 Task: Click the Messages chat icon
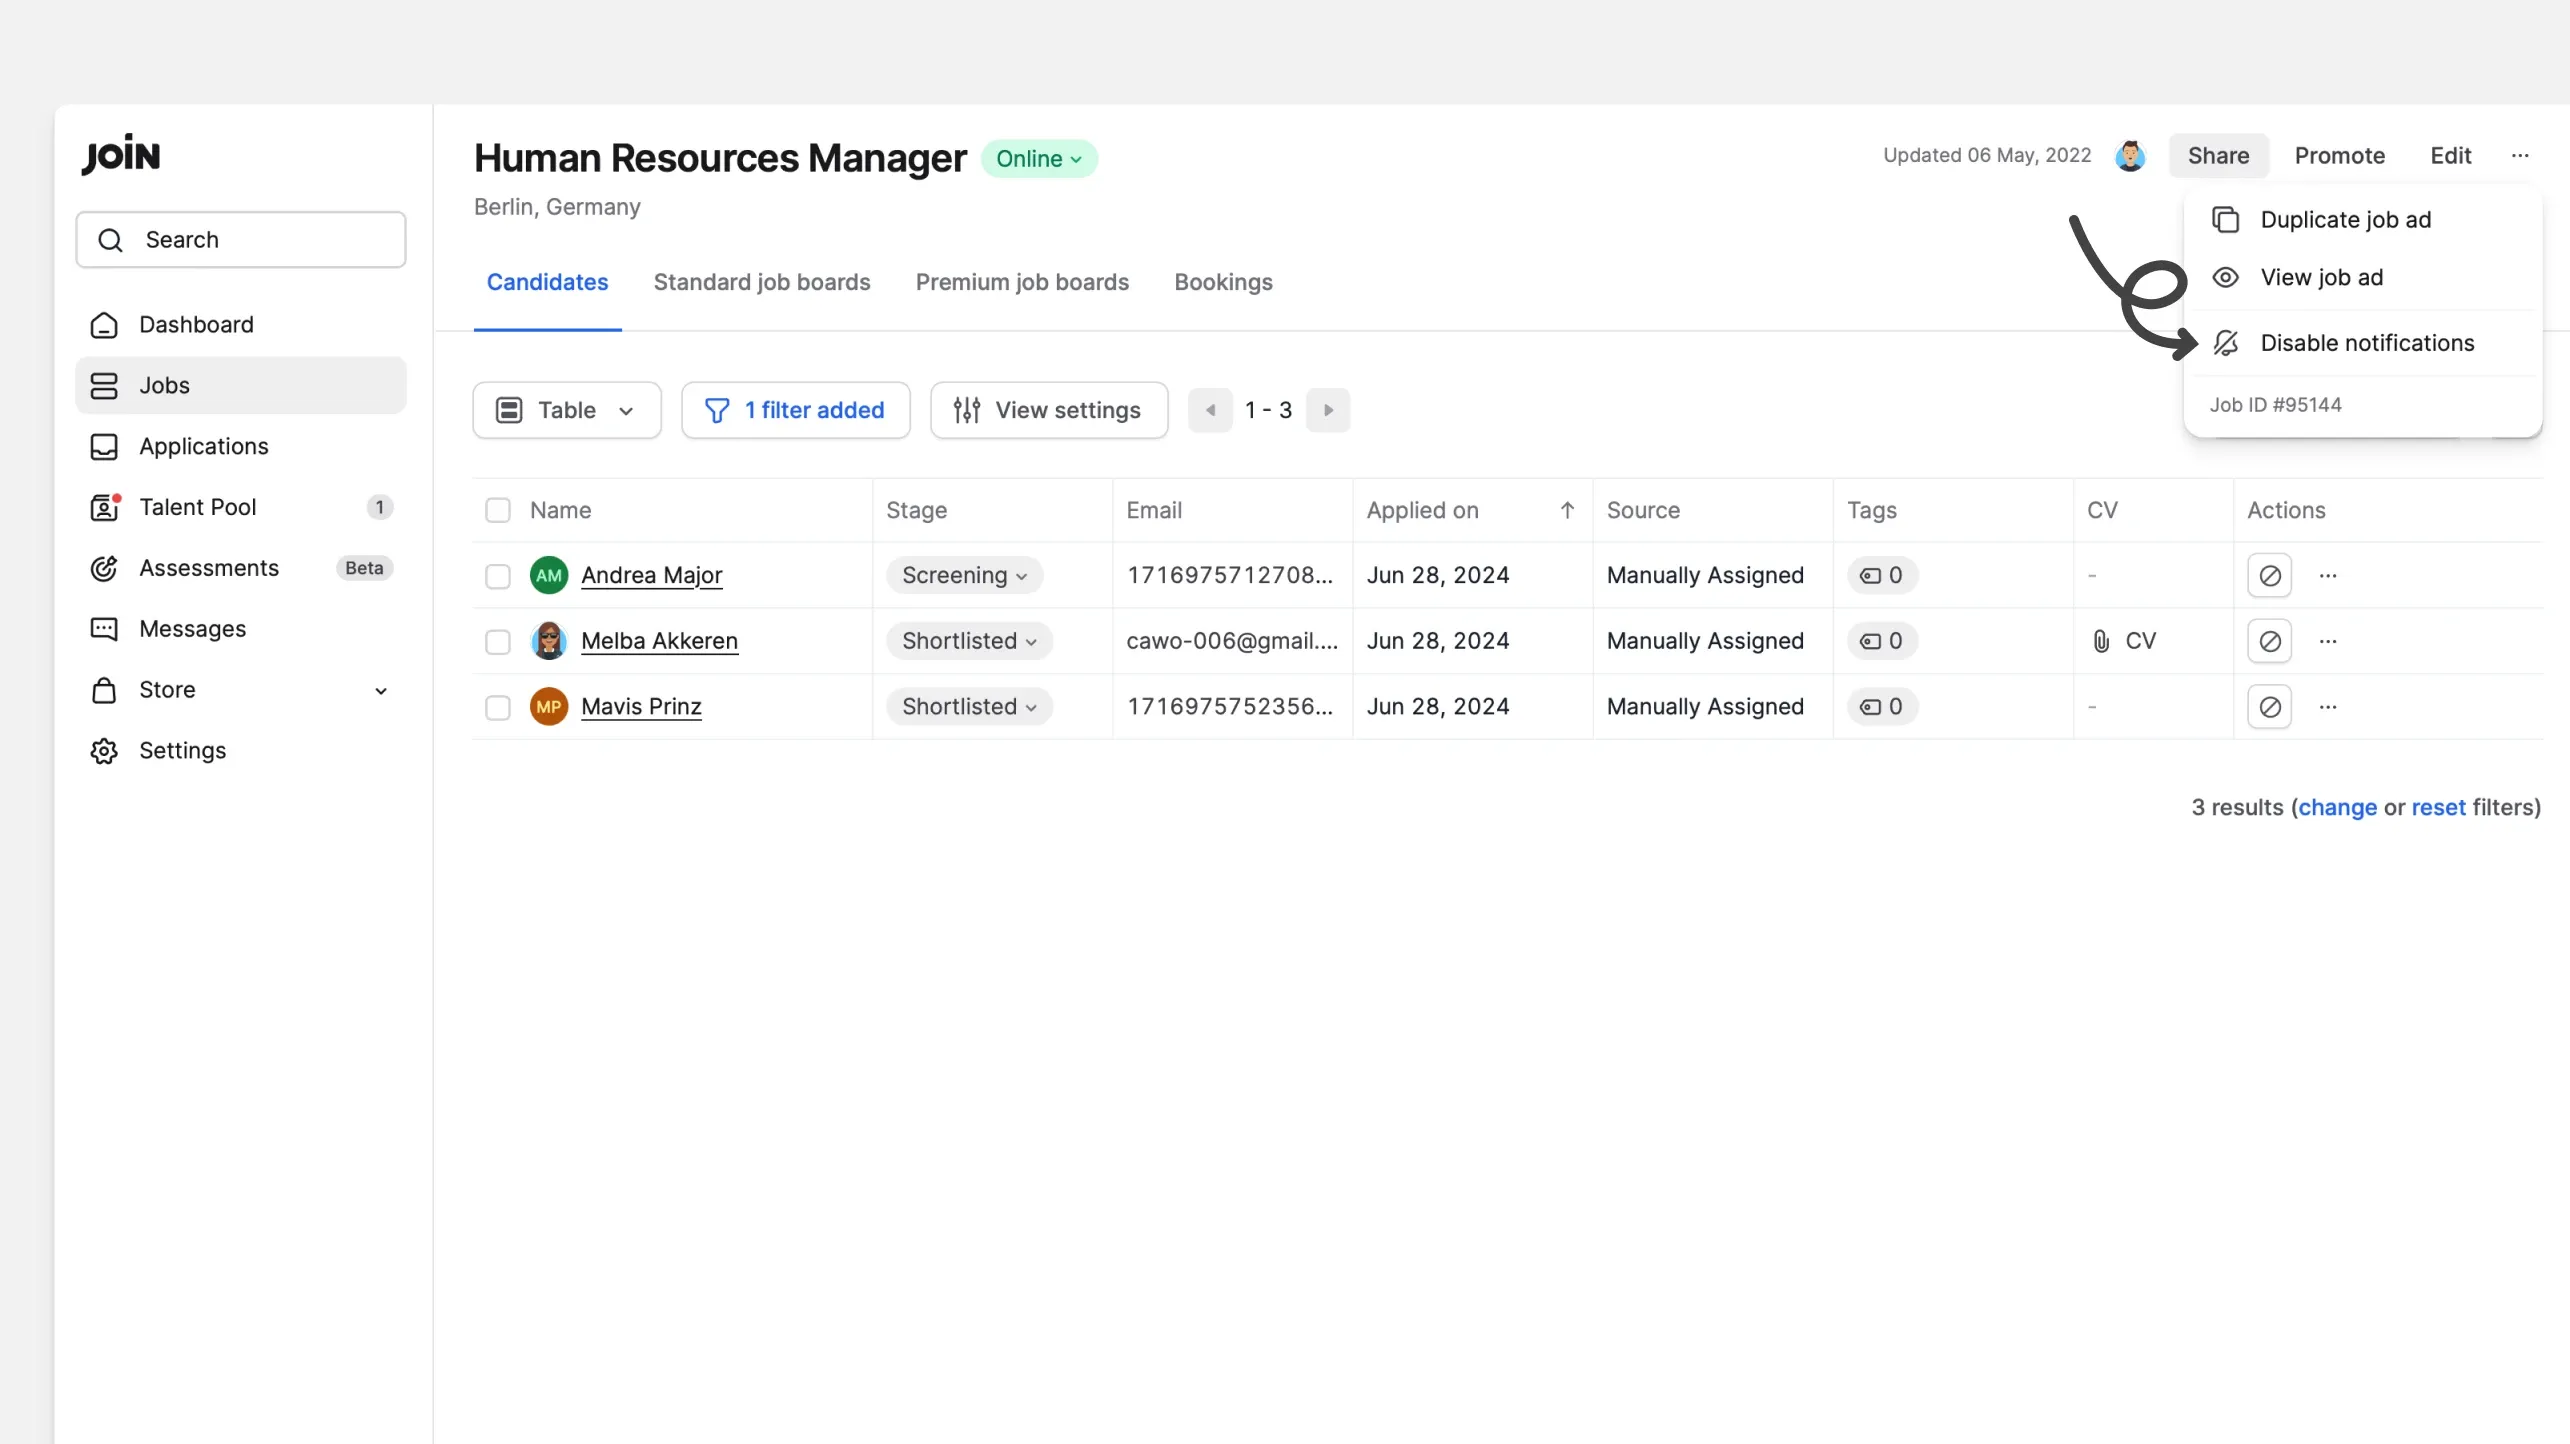(104, 629)
